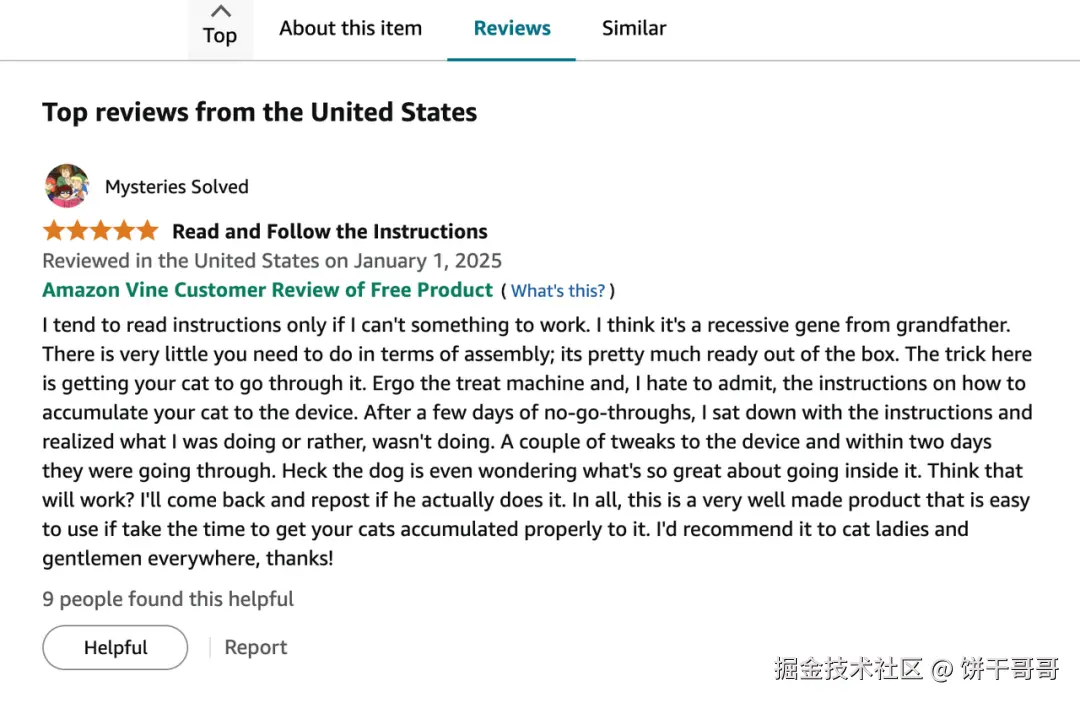1080x703 pixels.
Task: Open the Mysteries Solved reviewer name
Action: (177, 187)
